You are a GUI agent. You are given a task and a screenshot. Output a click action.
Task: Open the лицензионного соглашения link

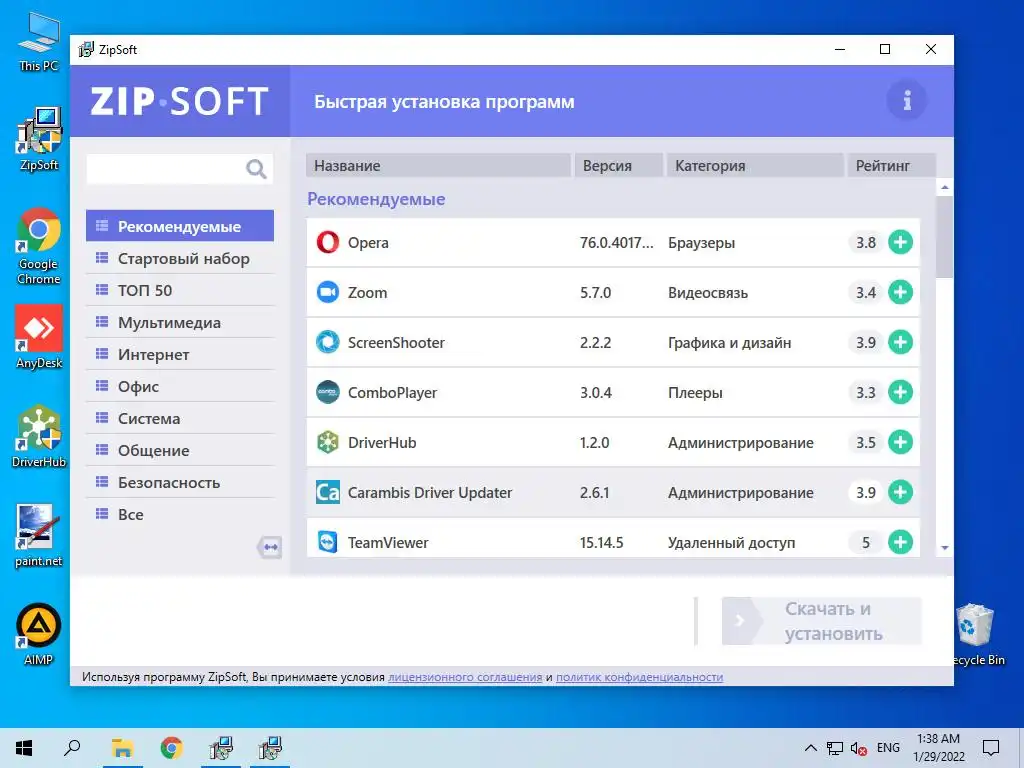465,677
